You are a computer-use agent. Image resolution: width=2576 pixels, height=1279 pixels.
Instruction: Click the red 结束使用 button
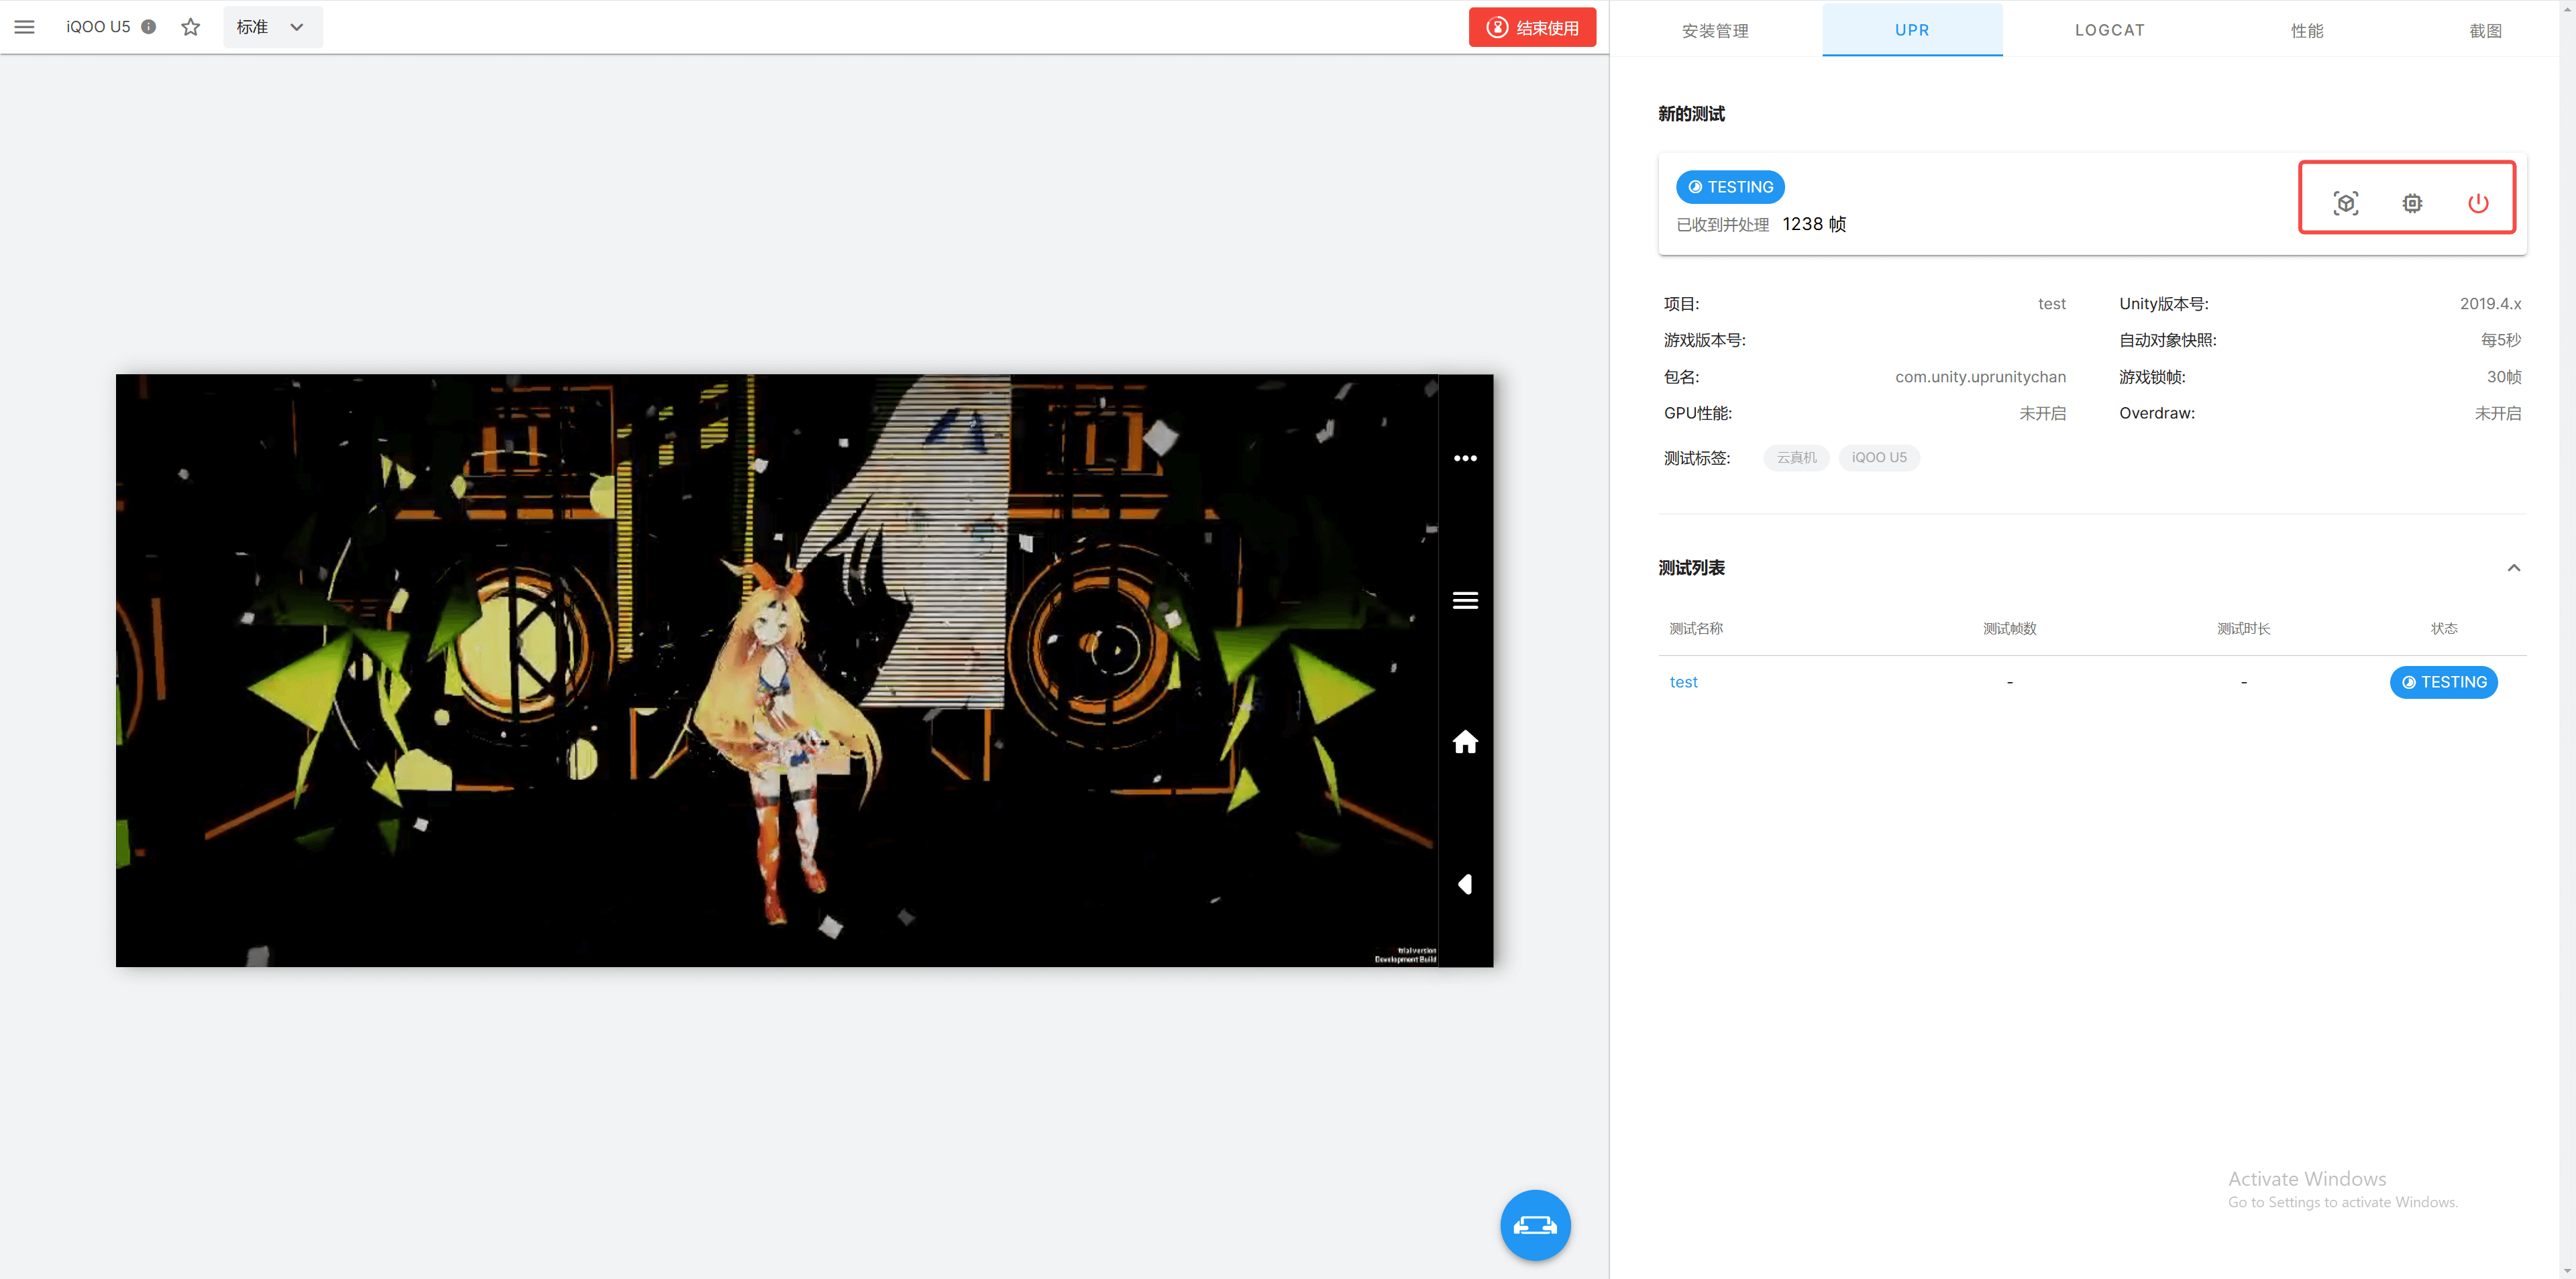coord(1531,27)
